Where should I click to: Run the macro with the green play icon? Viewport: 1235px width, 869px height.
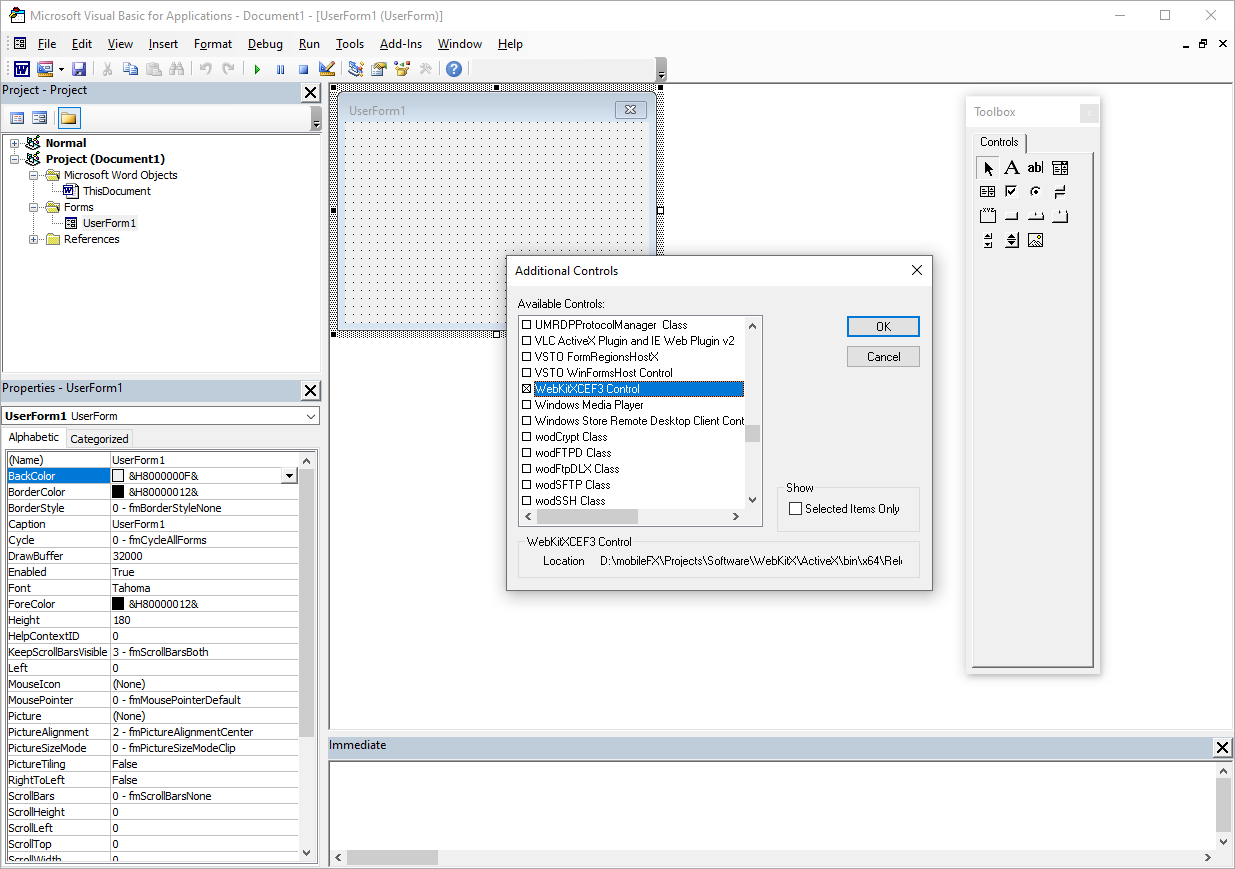[257, 69]
